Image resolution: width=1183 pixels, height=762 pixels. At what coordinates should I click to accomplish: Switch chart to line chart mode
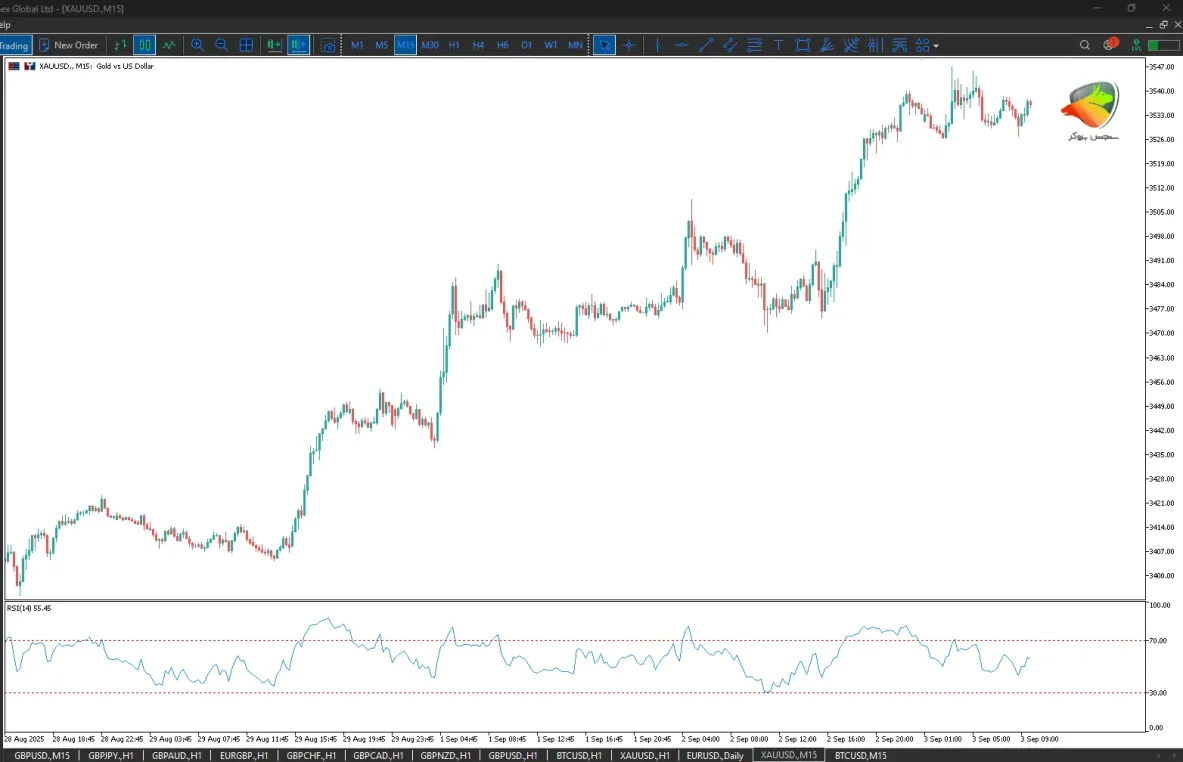pyautogui.click(x=169, y=45)
